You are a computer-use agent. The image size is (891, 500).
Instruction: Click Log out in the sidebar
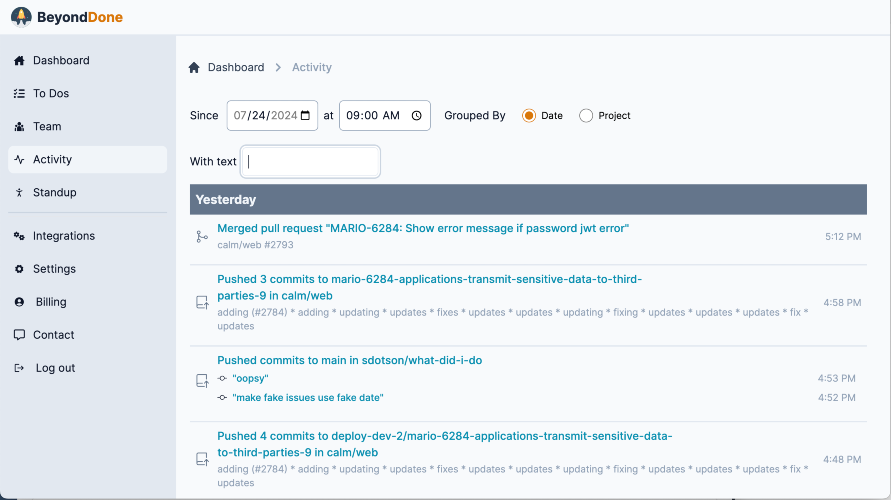(x=88, y=368)
